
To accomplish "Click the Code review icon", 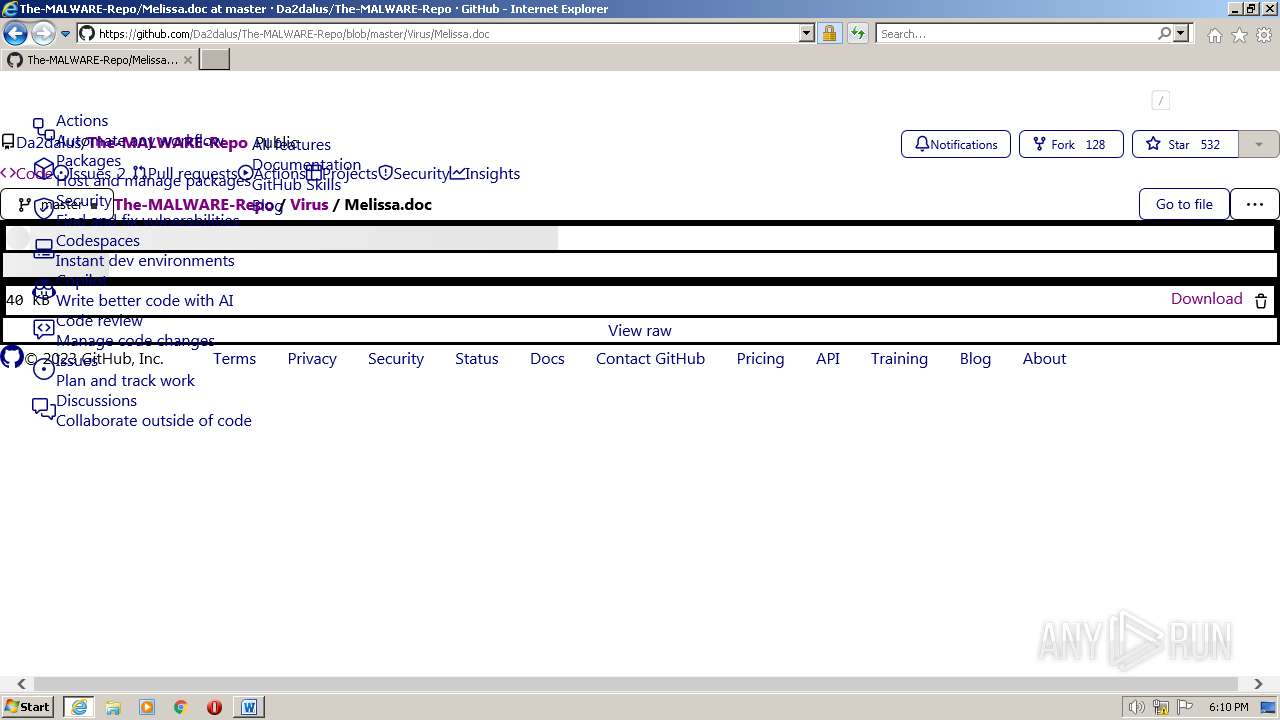I will point(44,328).
